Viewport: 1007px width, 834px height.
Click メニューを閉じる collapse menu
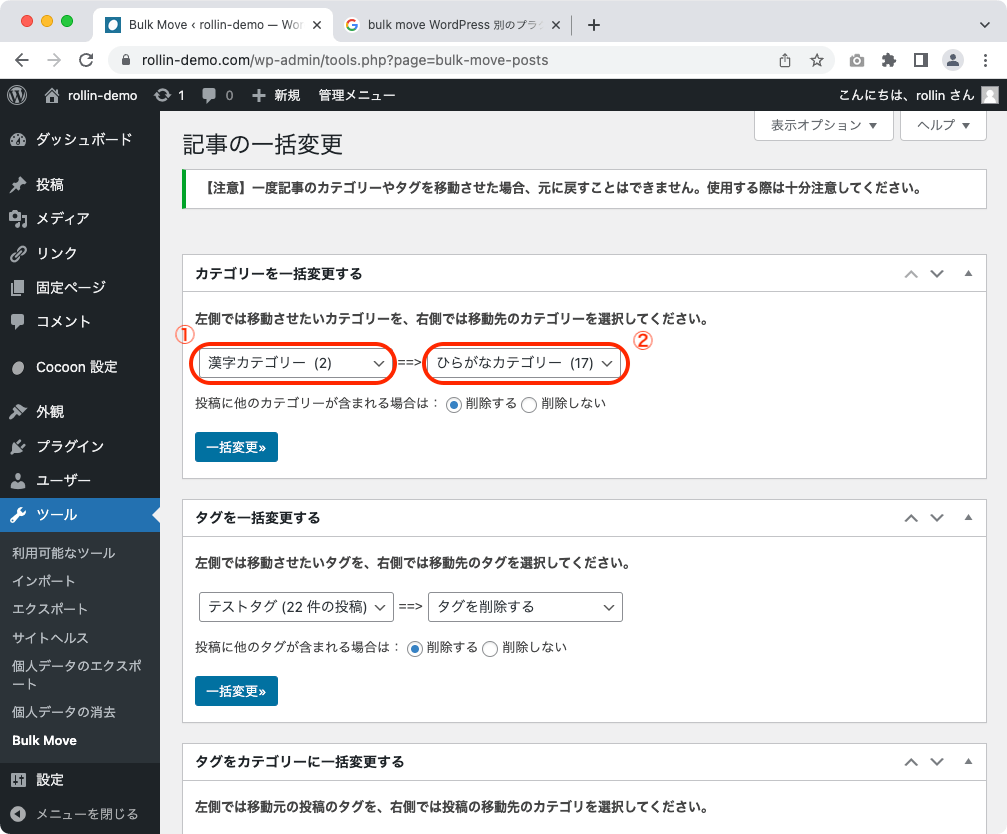[x=80, y=814]
